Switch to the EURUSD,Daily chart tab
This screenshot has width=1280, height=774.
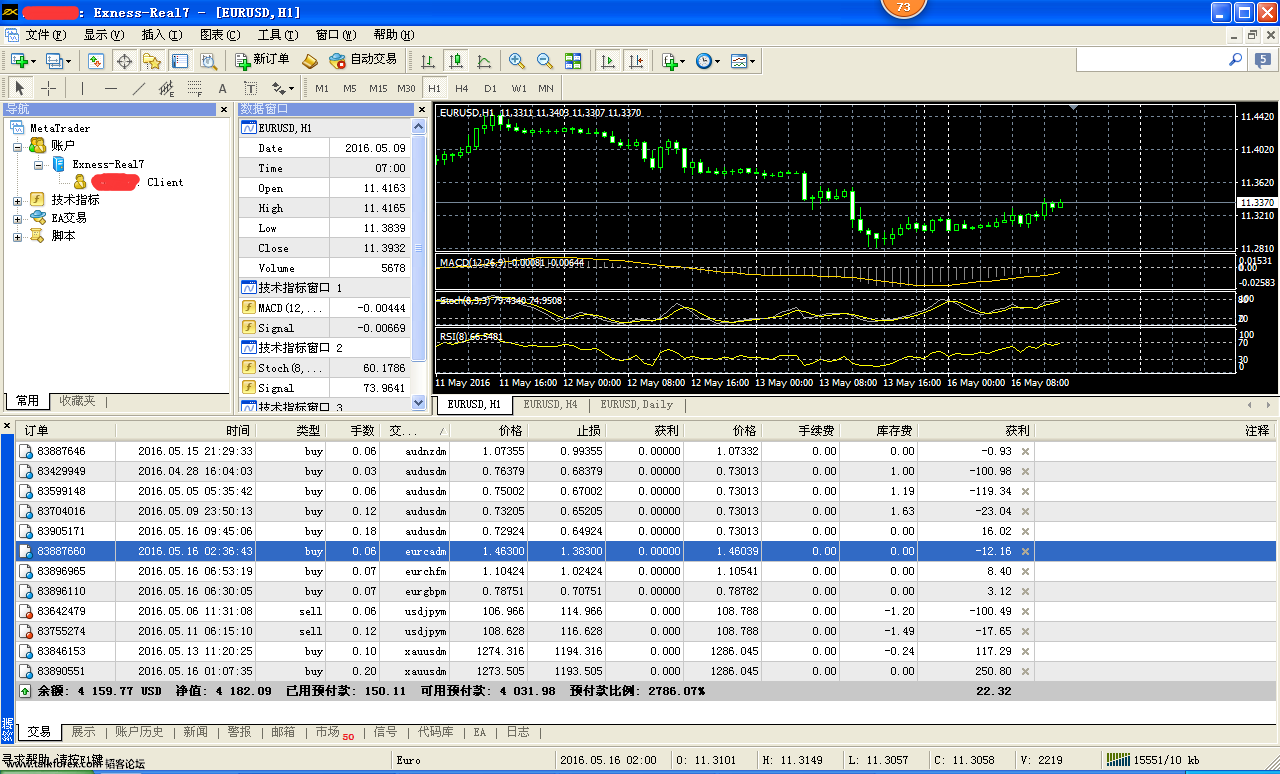pos(636,405)
